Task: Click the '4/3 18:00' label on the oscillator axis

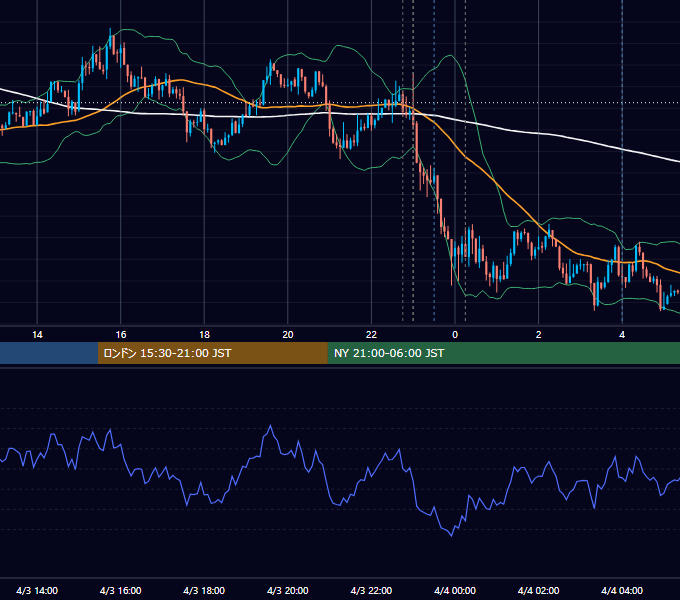Action: [204, 590]
